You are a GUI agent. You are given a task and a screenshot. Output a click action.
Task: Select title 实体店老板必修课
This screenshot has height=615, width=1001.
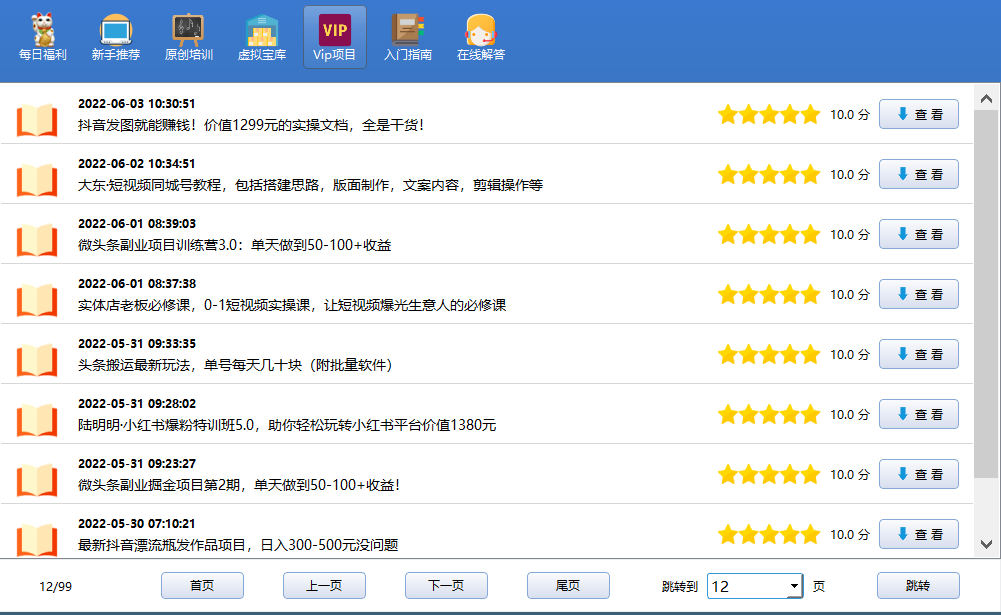[292, 305]
